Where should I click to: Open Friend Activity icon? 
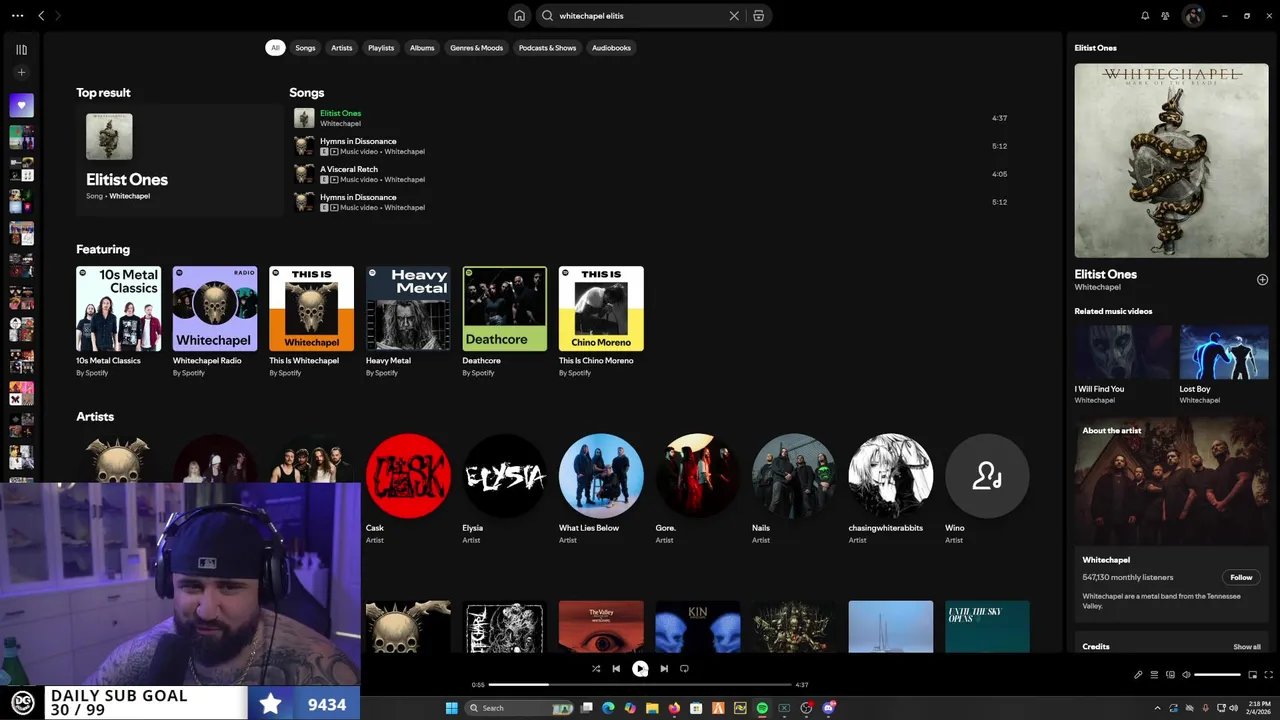pos(1166,16)
